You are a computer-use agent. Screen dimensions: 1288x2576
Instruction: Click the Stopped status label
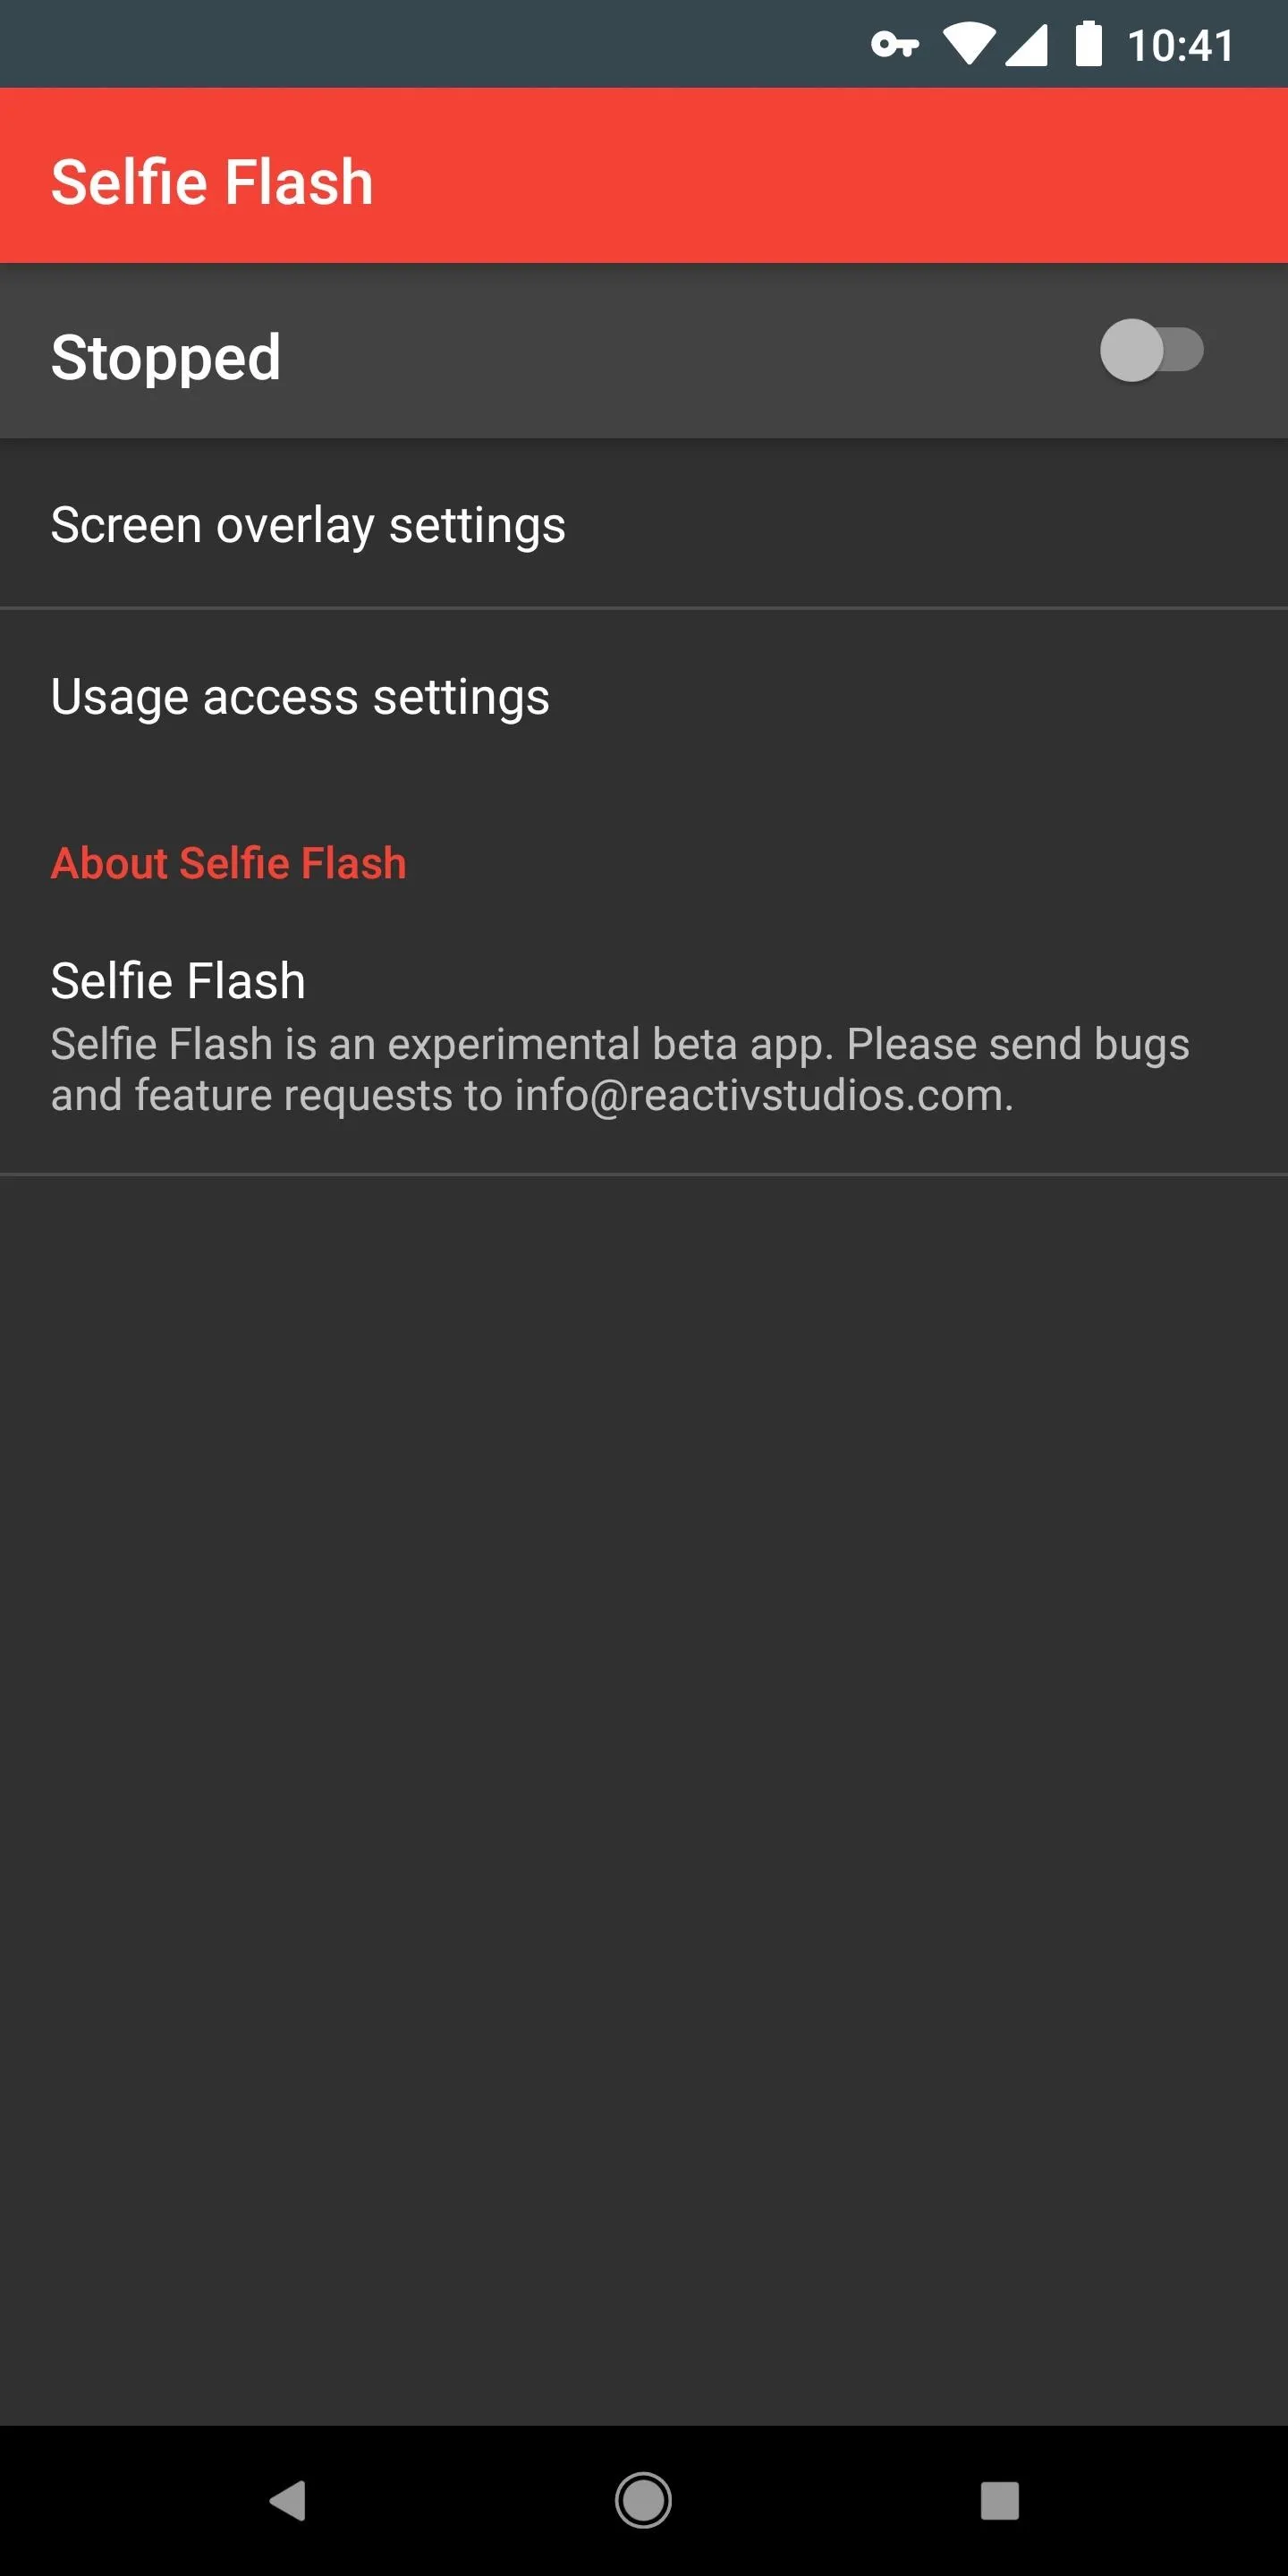click(166, 357)
